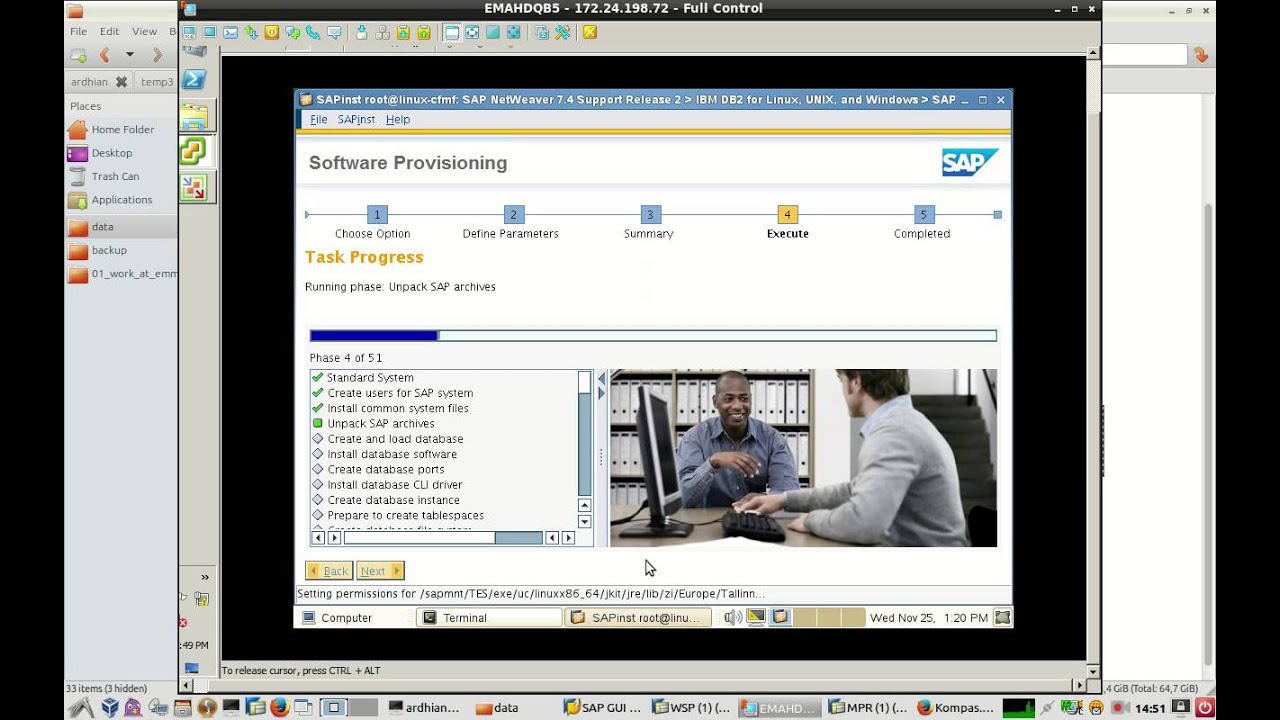Click the installation progress bar
The image size is (1280, 720).
(x=653, y=336)
